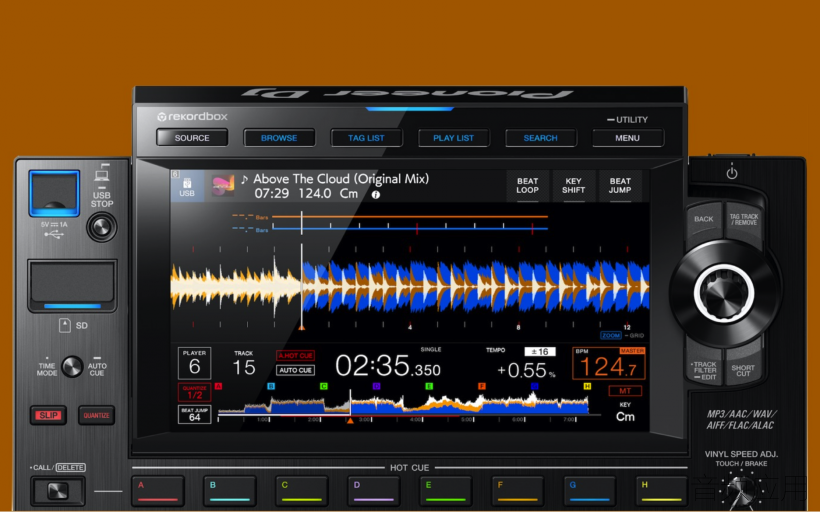Trigger Hot Cue pad H
Viewport: 820px width, 512px height.
(662, 491)
